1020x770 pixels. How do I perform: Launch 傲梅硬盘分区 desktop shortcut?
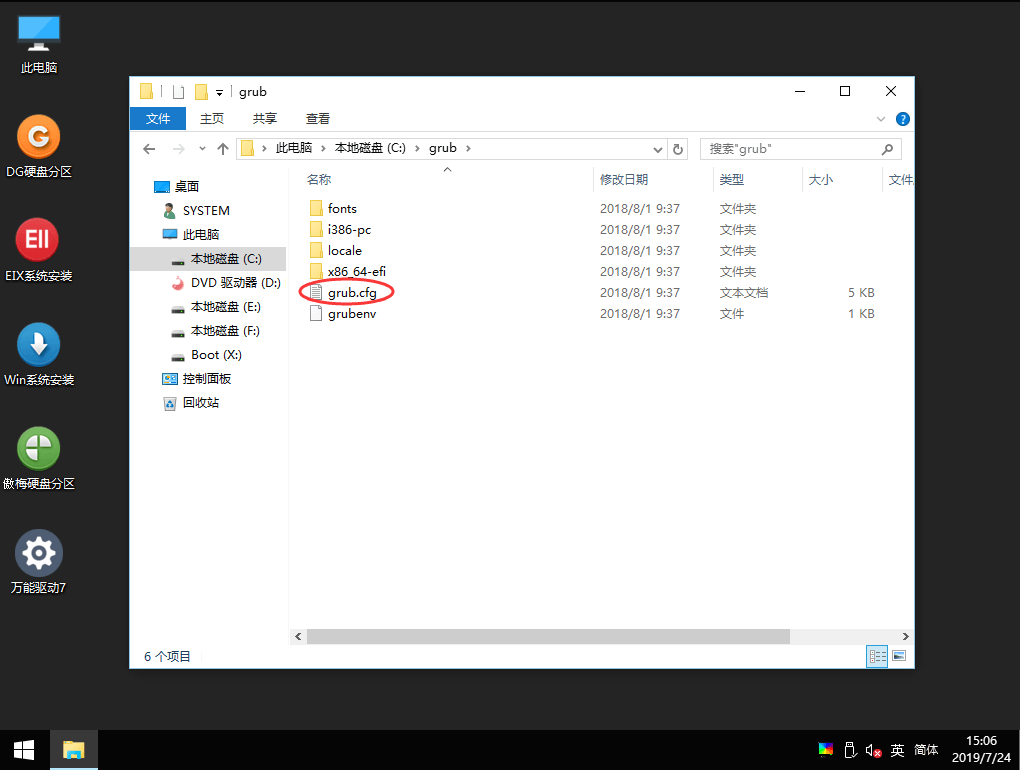[x=39, y=458]
